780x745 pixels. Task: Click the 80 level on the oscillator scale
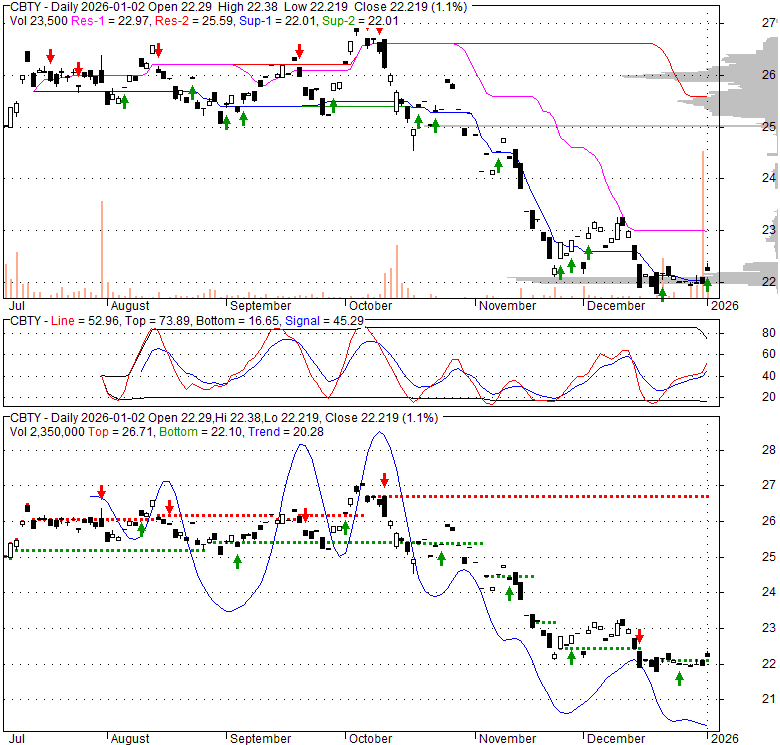(x=742, y=333)
